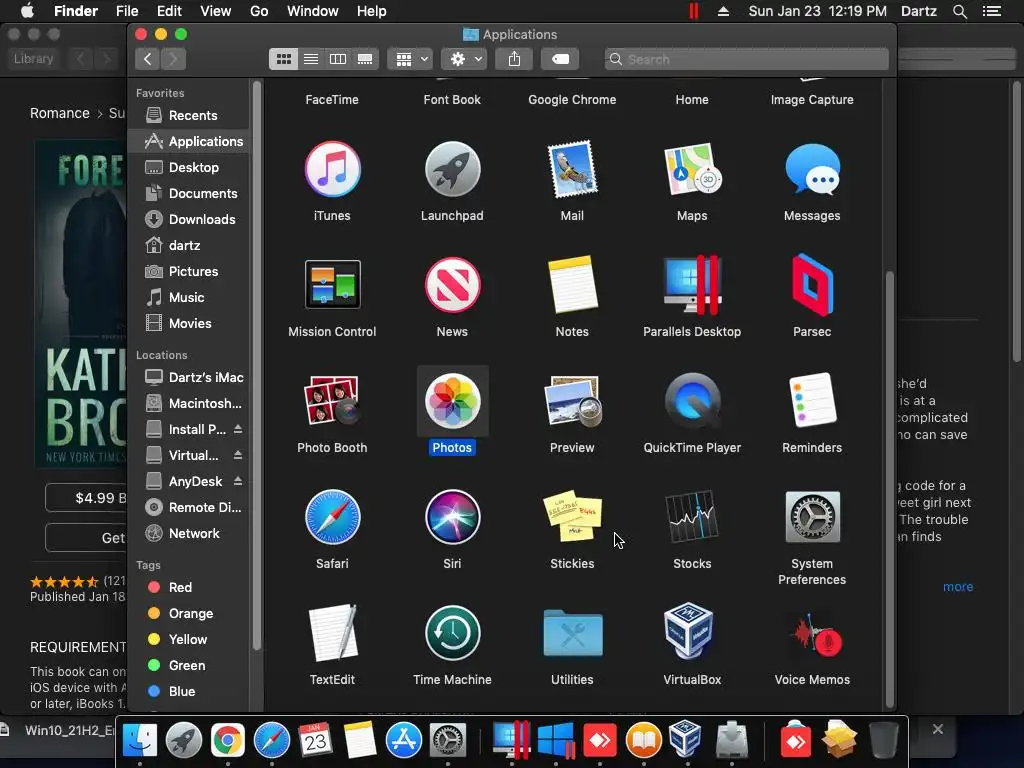Go forward in Finder navigation
Screen dimensions: 1024x768
tap(173, 59)
